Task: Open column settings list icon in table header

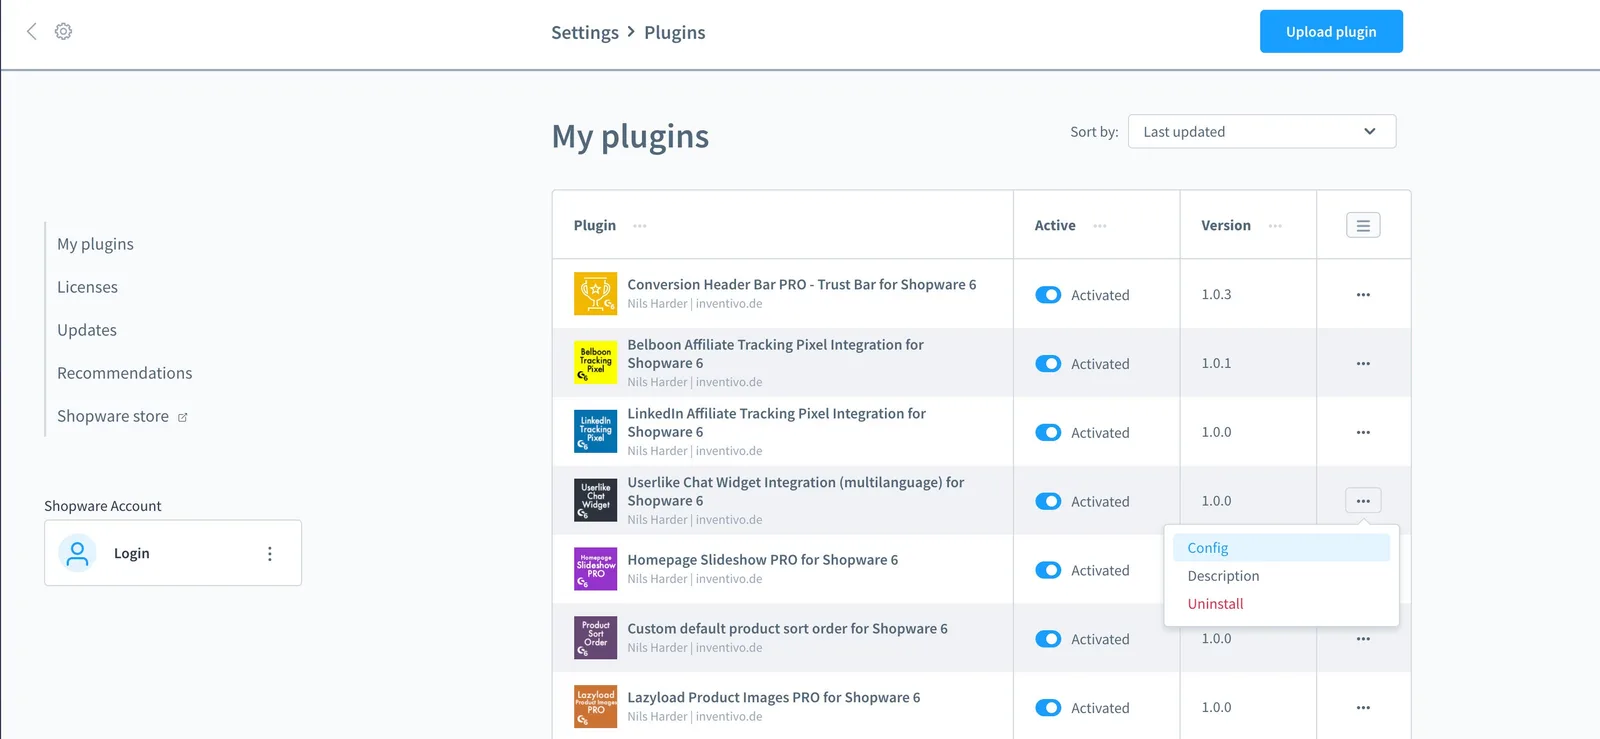Action: tap(1363, 225)
